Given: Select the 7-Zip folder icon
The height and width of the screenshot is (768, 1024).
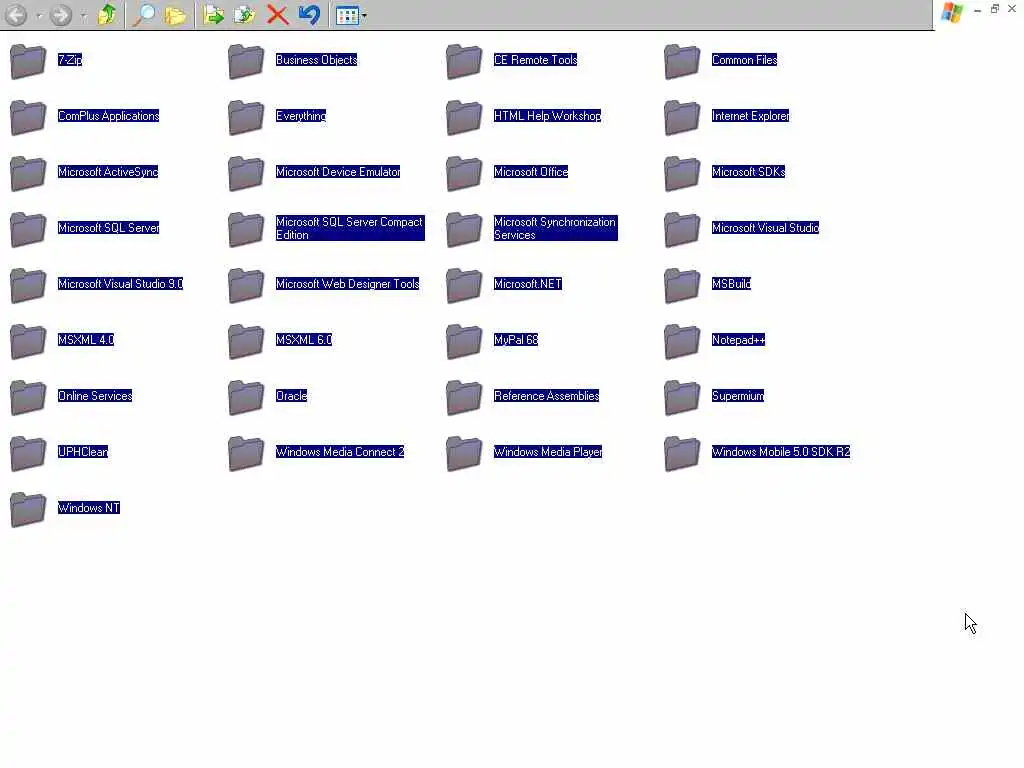Looking at the screenshot, I should tap(28, 61).
